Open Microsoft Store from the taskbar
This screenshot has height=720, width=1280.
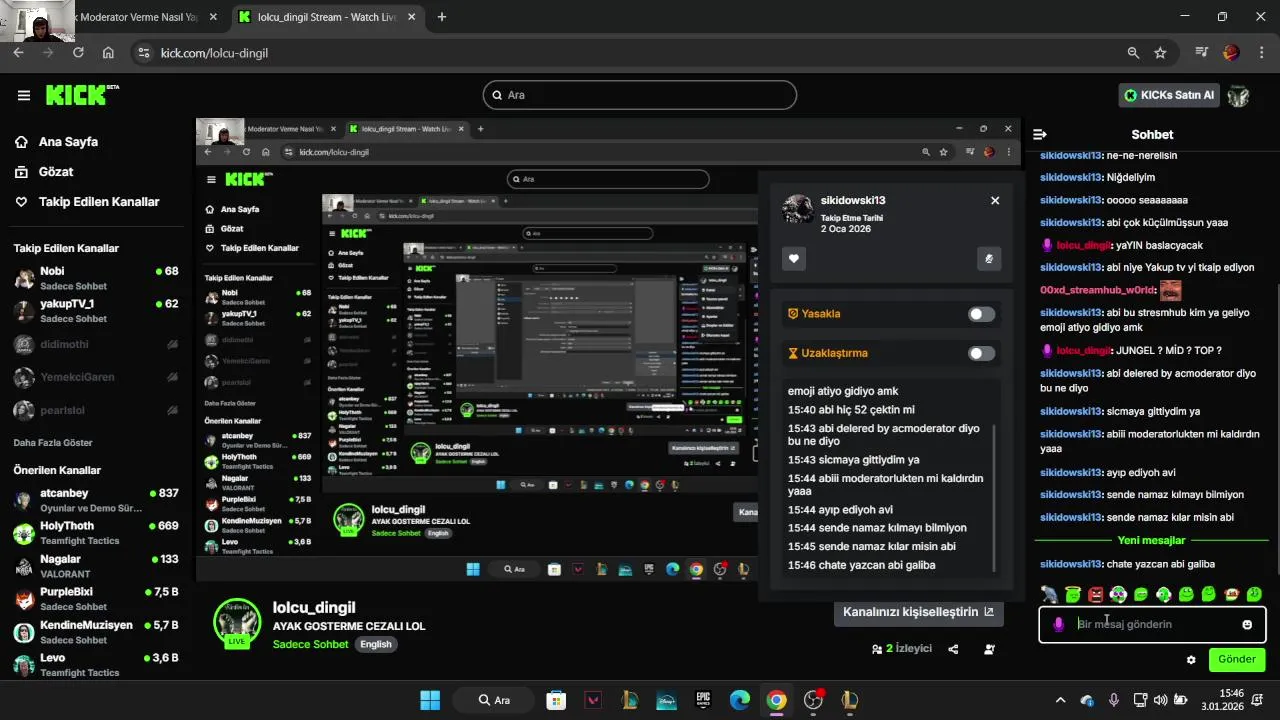click(x=556, y=700)
